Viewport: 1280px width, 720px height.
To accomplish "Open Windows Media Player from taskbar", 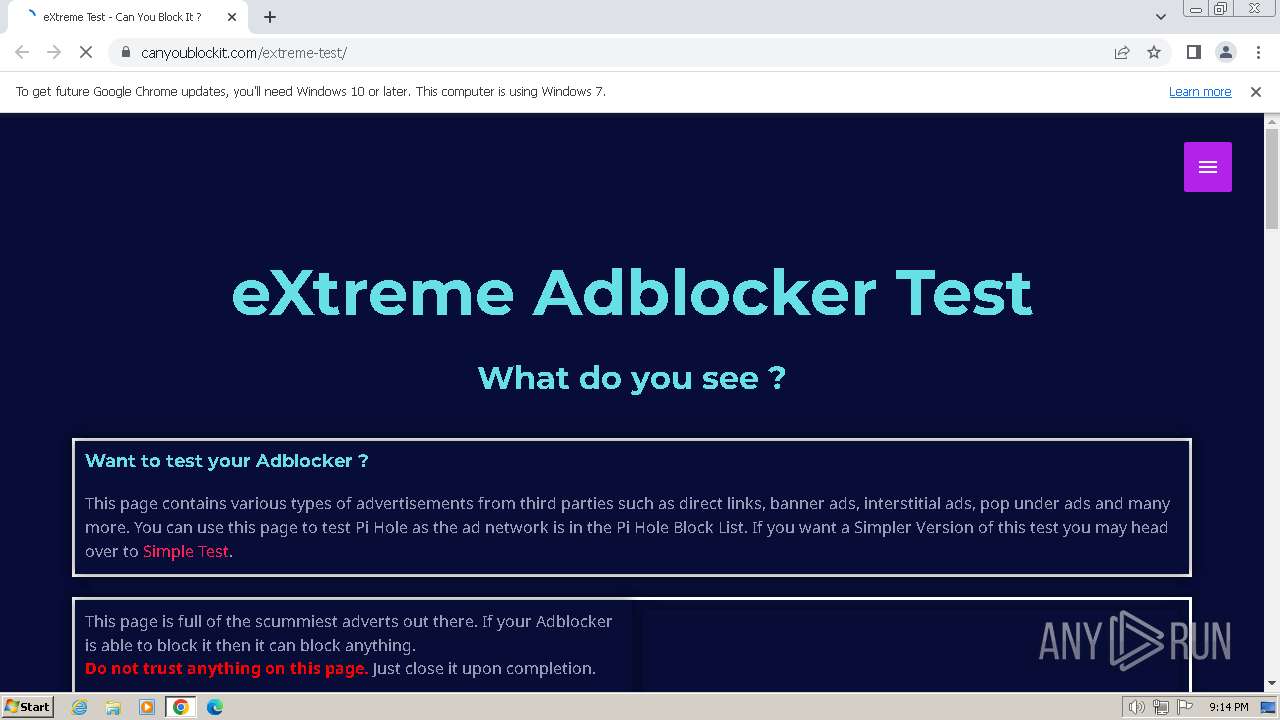I will pos(147,707).
